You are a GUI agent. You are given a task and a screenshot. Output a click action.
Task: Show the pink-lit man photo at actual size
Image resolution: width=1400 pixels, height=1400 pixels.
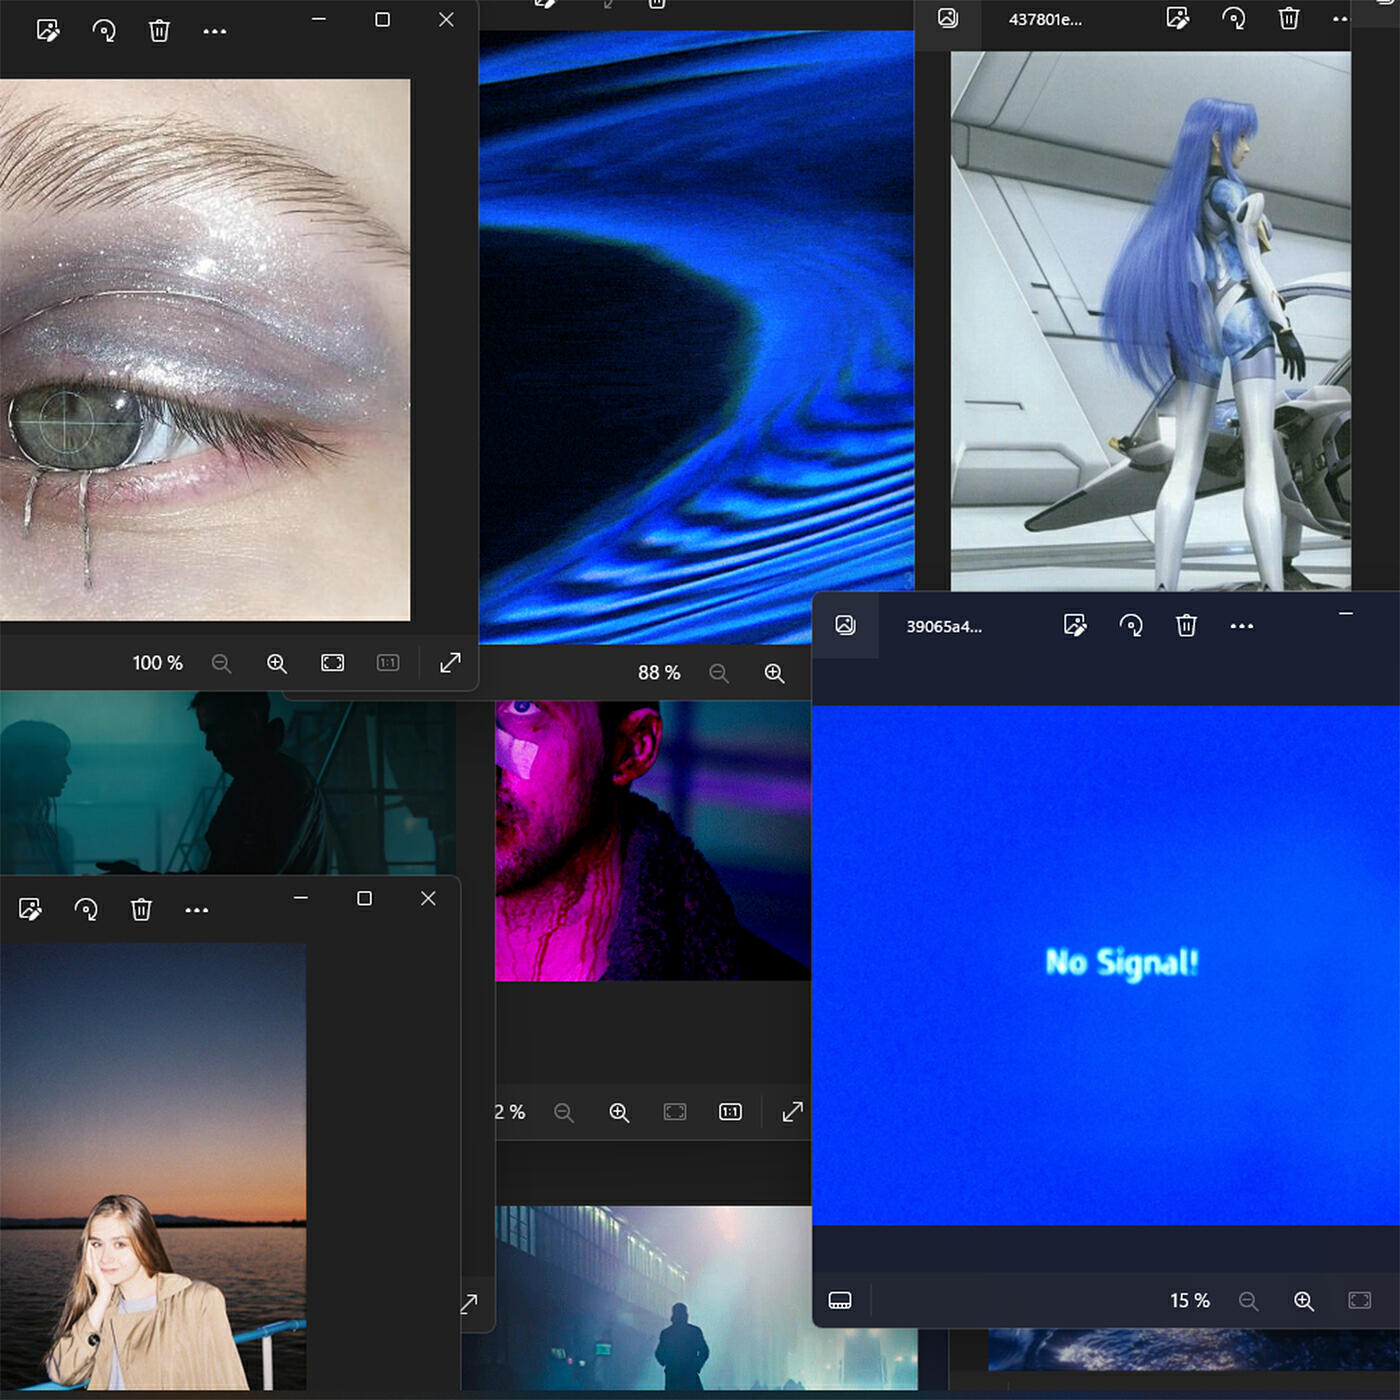pyautogui.click(x=731, y=1112)
